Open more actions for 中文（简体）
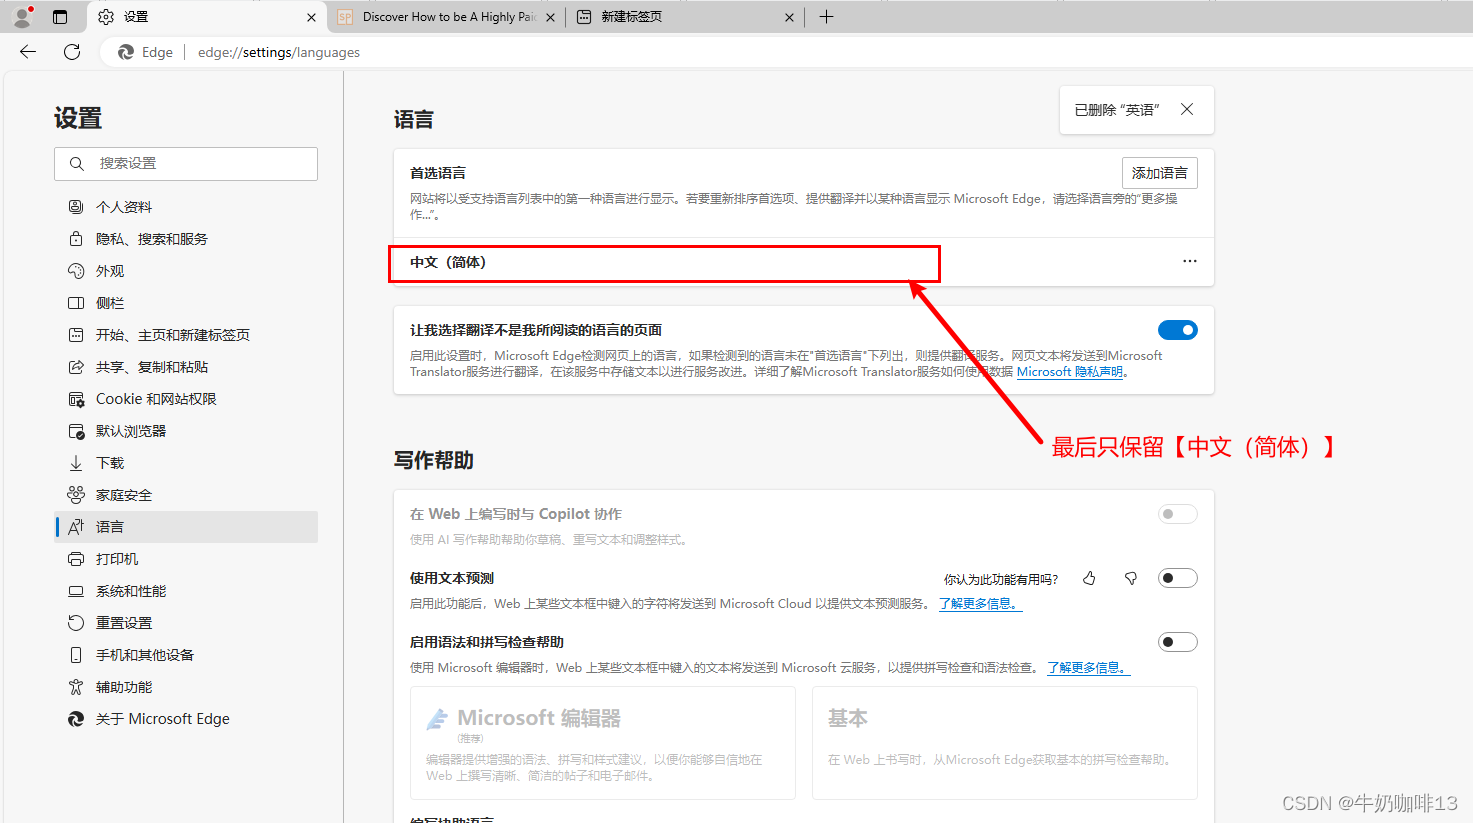 pos(1189,261)
